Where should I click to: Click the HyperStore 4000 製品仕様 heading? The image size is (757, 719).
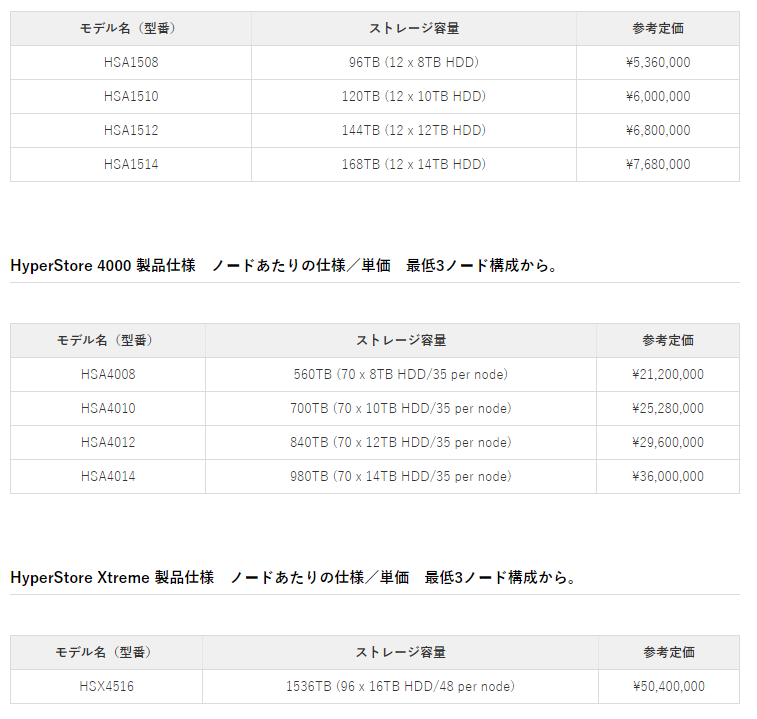click(103, 265)
